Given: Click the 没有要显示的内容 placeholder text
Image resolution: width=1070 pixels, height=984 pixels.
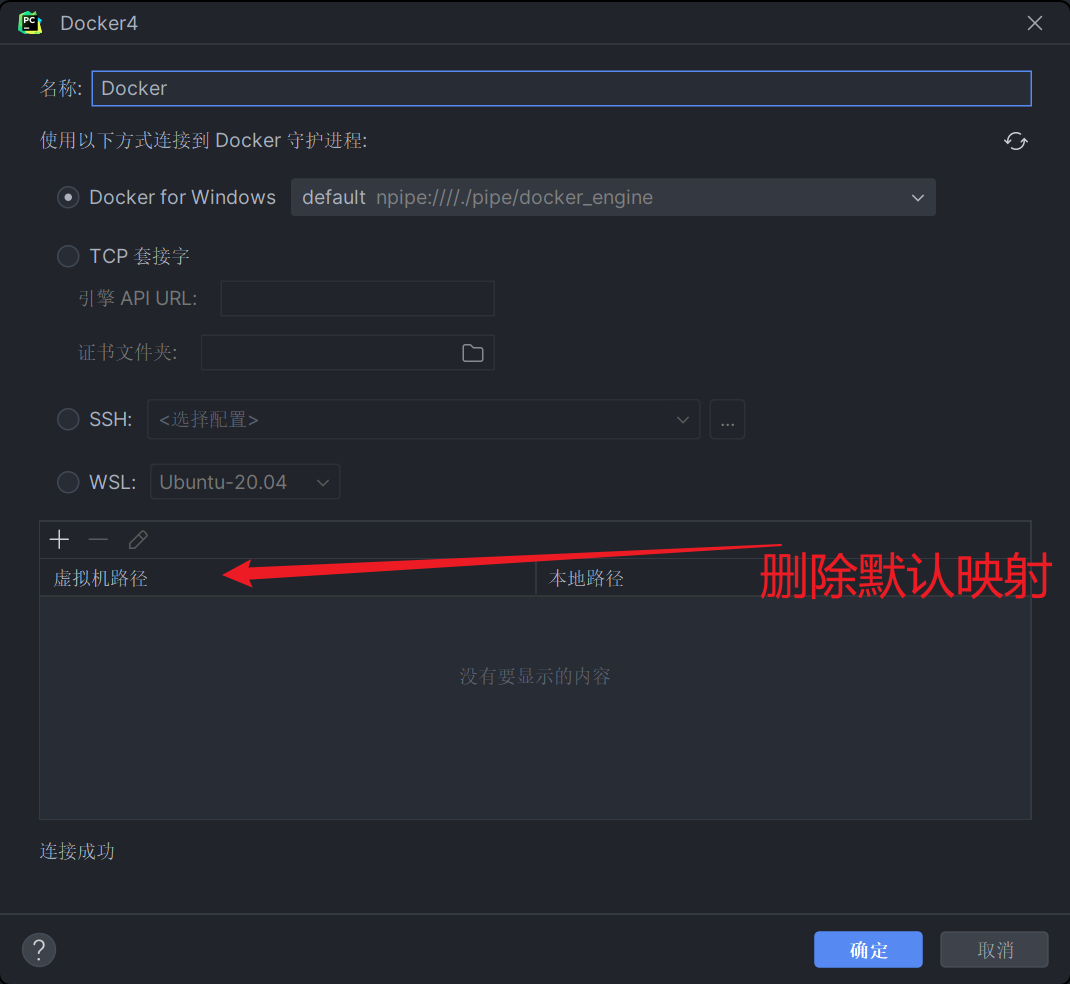Looking at the screenshot, I should (x=534, y=676).
